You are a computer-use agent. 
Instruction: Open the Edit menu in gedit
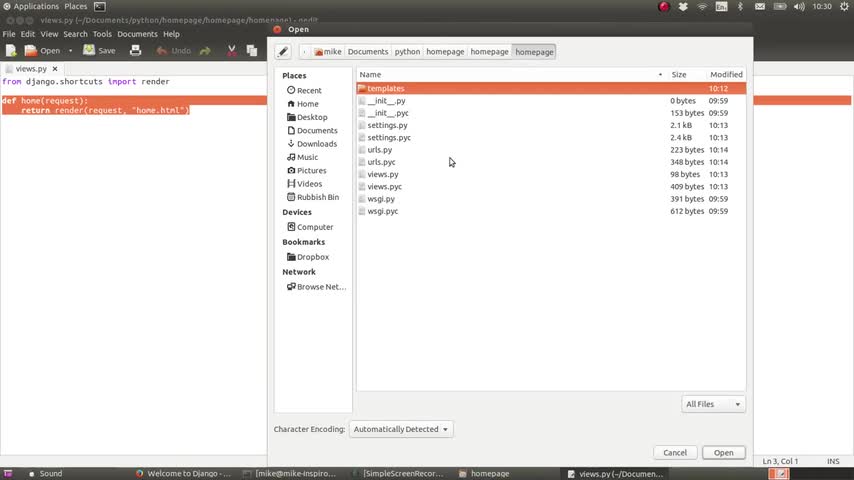pyautogui.click(x=28, y=34)
